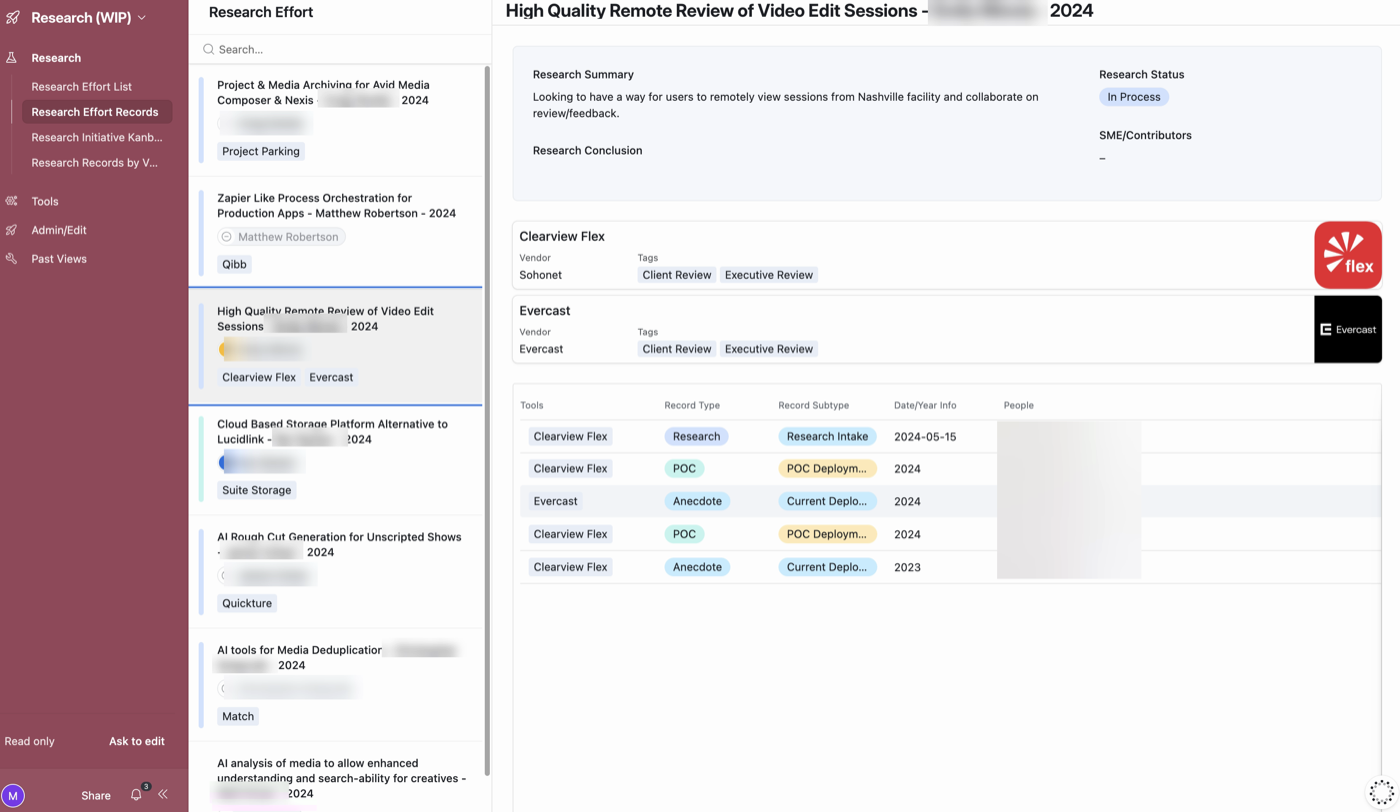The image size is (1400, 812).
Task: Click the Research section flask icon
Action: [x=11, y=58]
